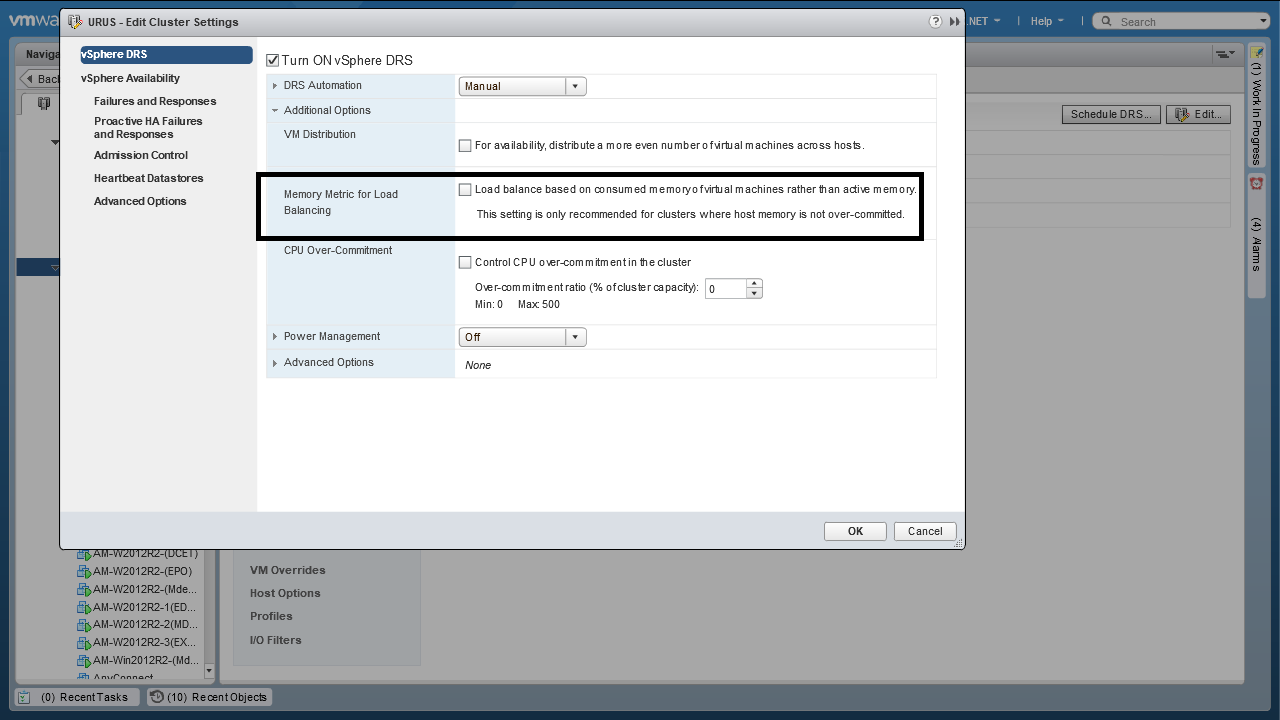Screen dimensions: 1280x720
Task: Open the Recent Objects panel
Action: pos(209,697)
